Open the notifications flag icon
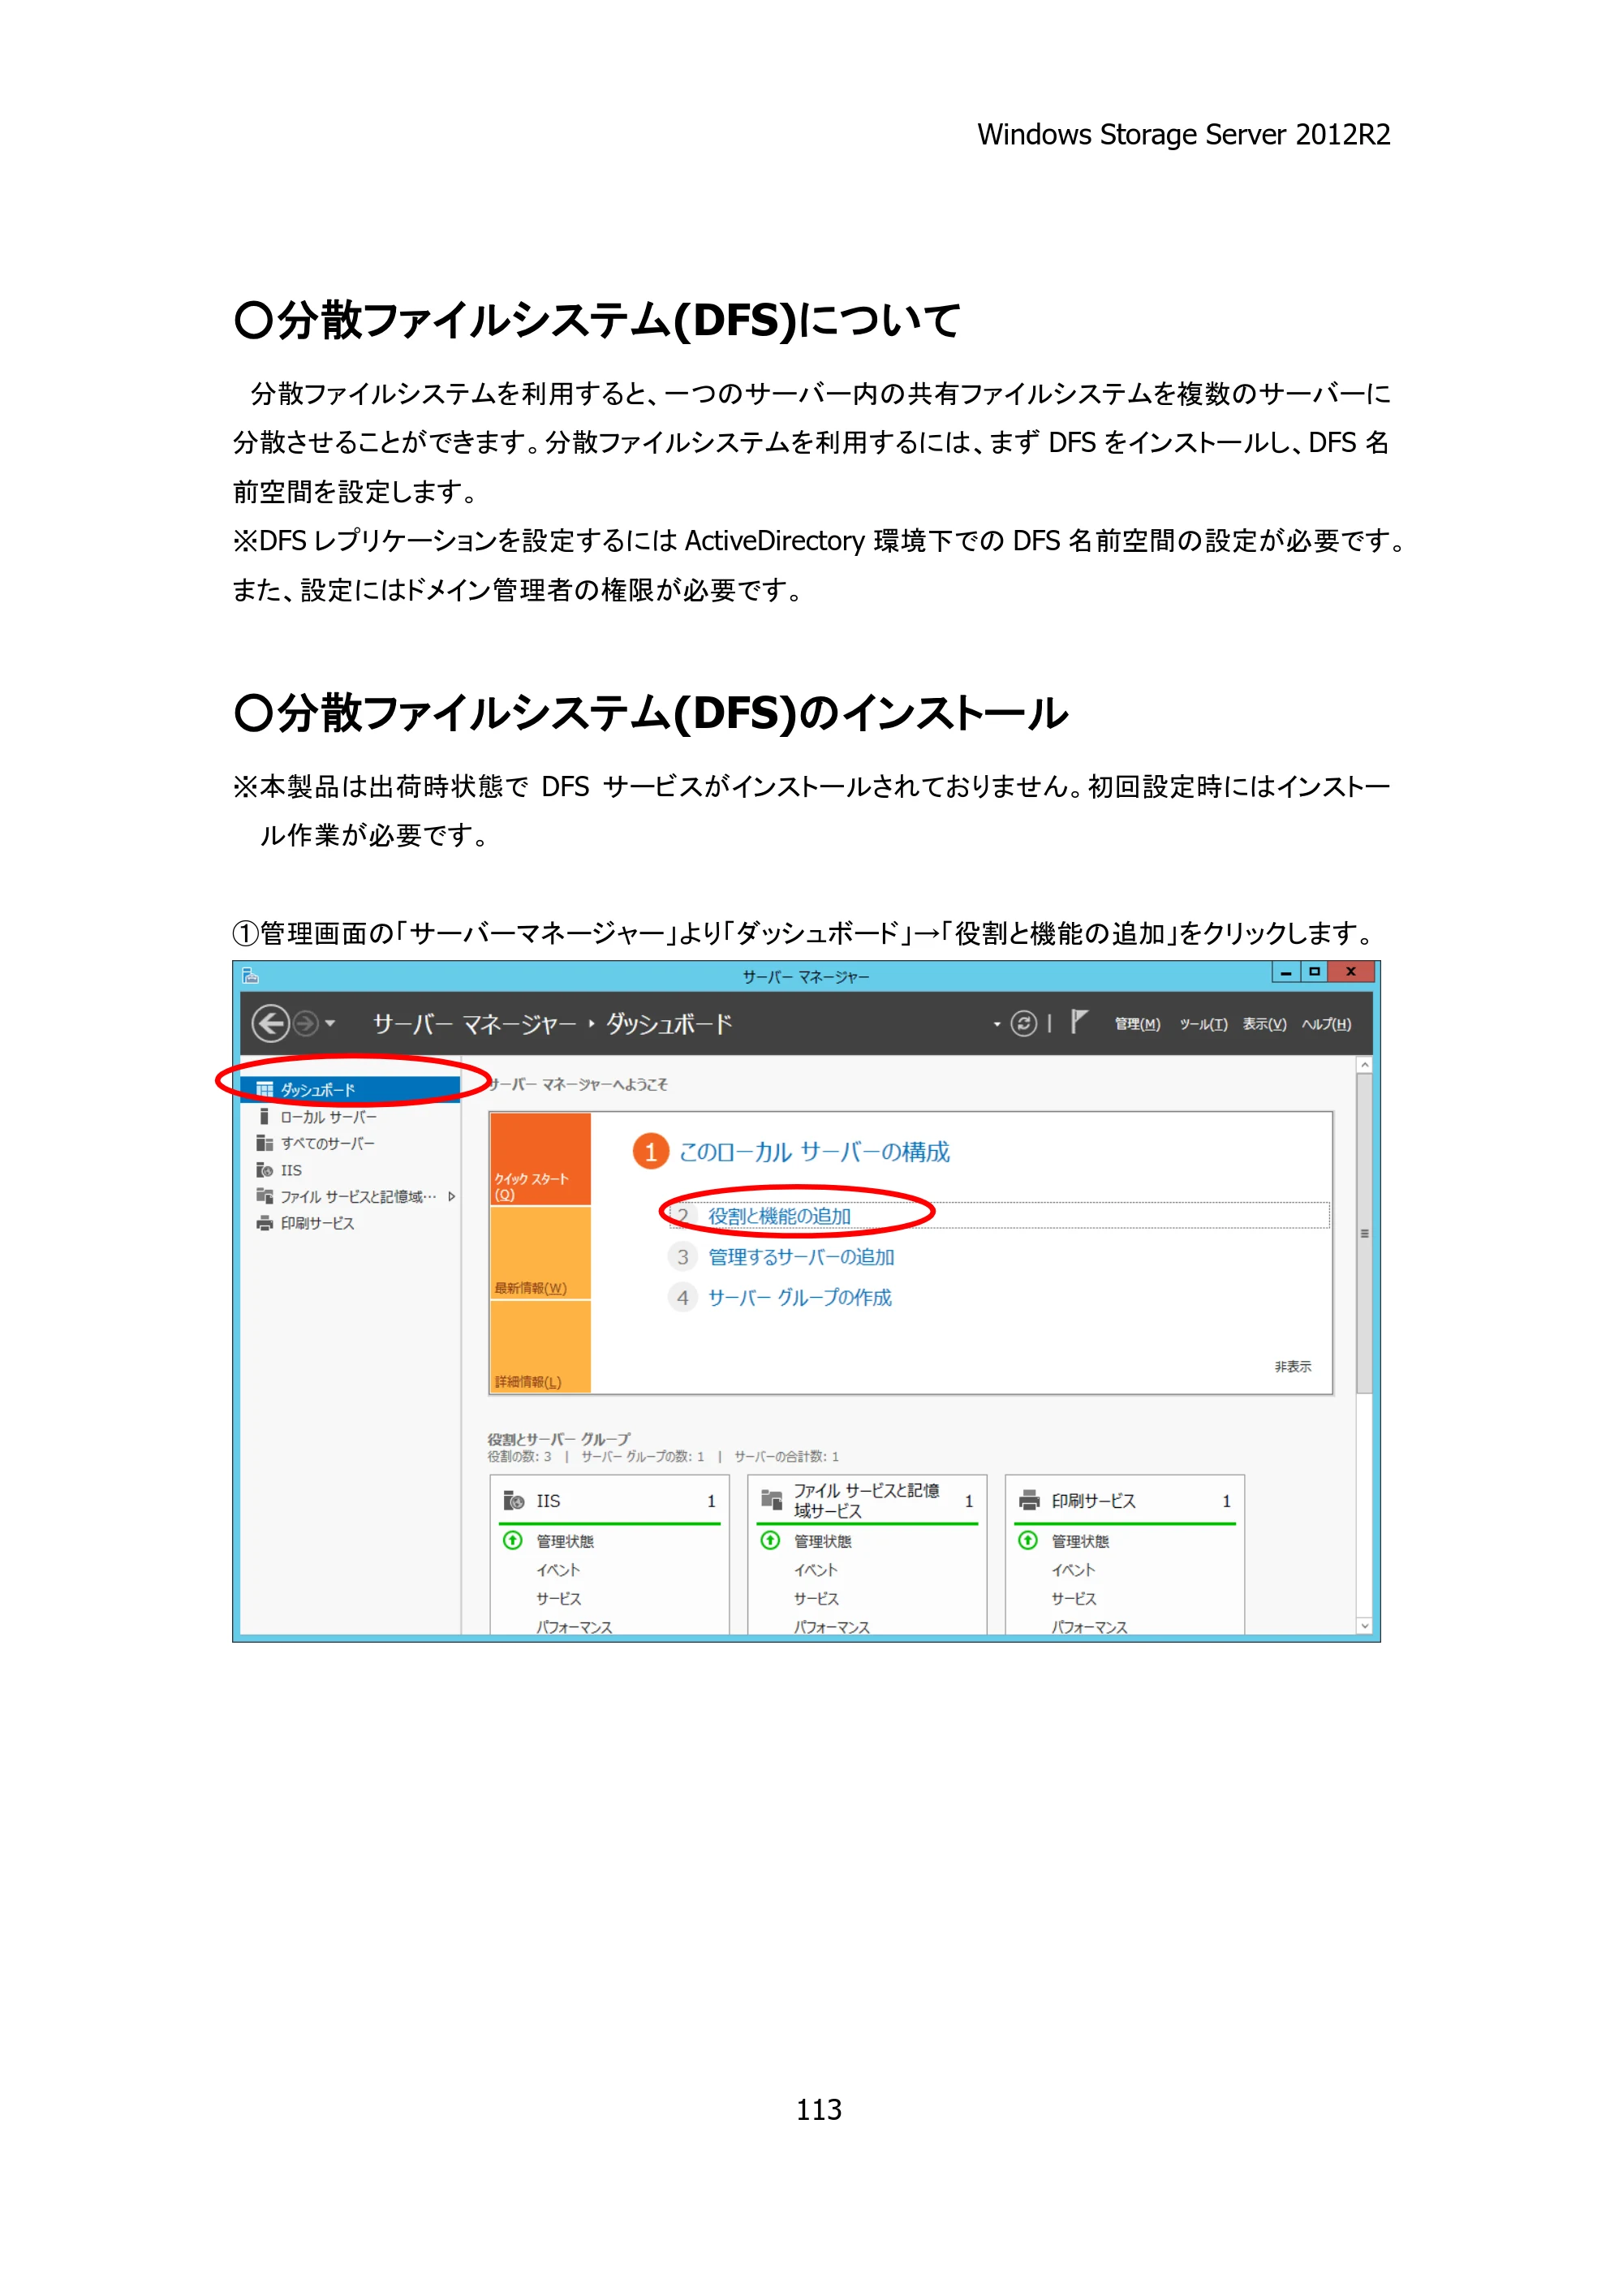The image size is (1623, 2296). pos(1078,1022)
